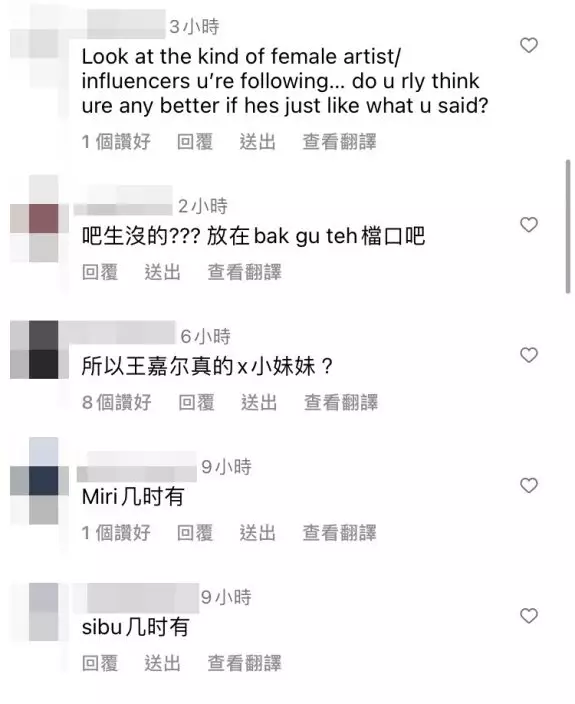Reply (回覆) to the English comment
Image resolution: width=575 pixels, height=704 pixels.
[x=194, y=142]
